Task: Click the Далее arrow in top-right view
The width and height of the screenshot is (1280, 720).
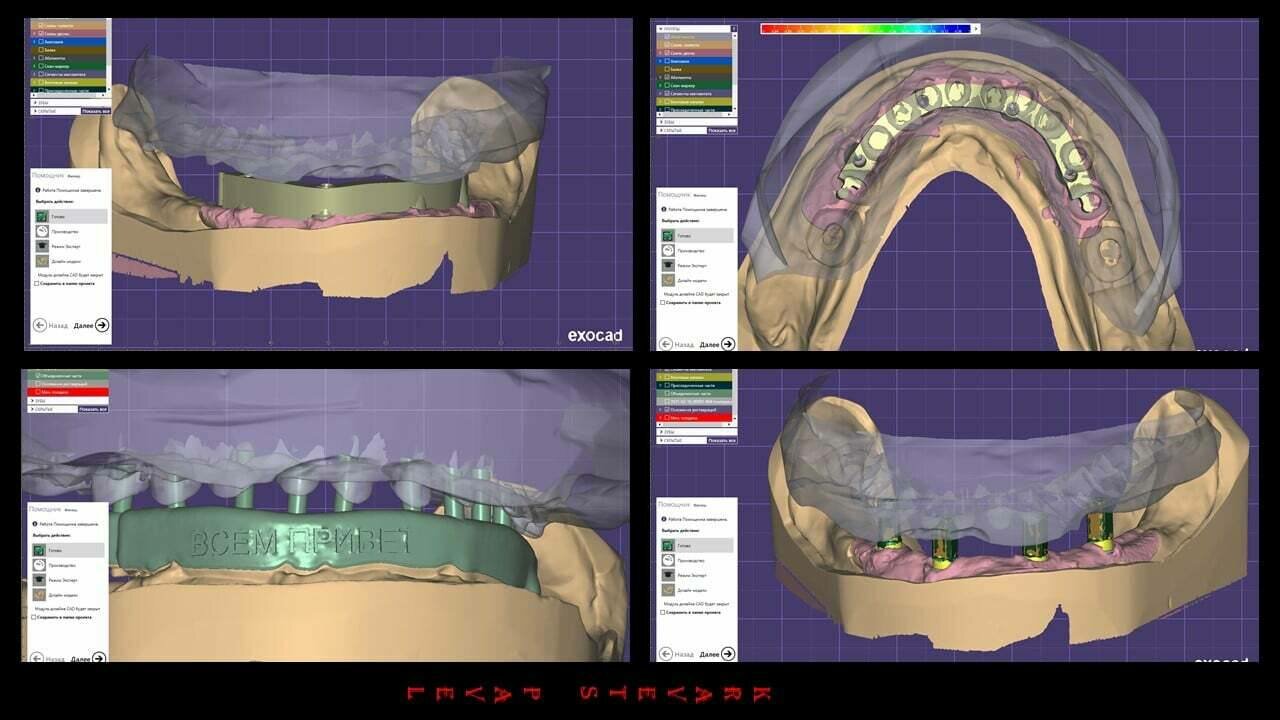Action: click(x=728, y=344)
